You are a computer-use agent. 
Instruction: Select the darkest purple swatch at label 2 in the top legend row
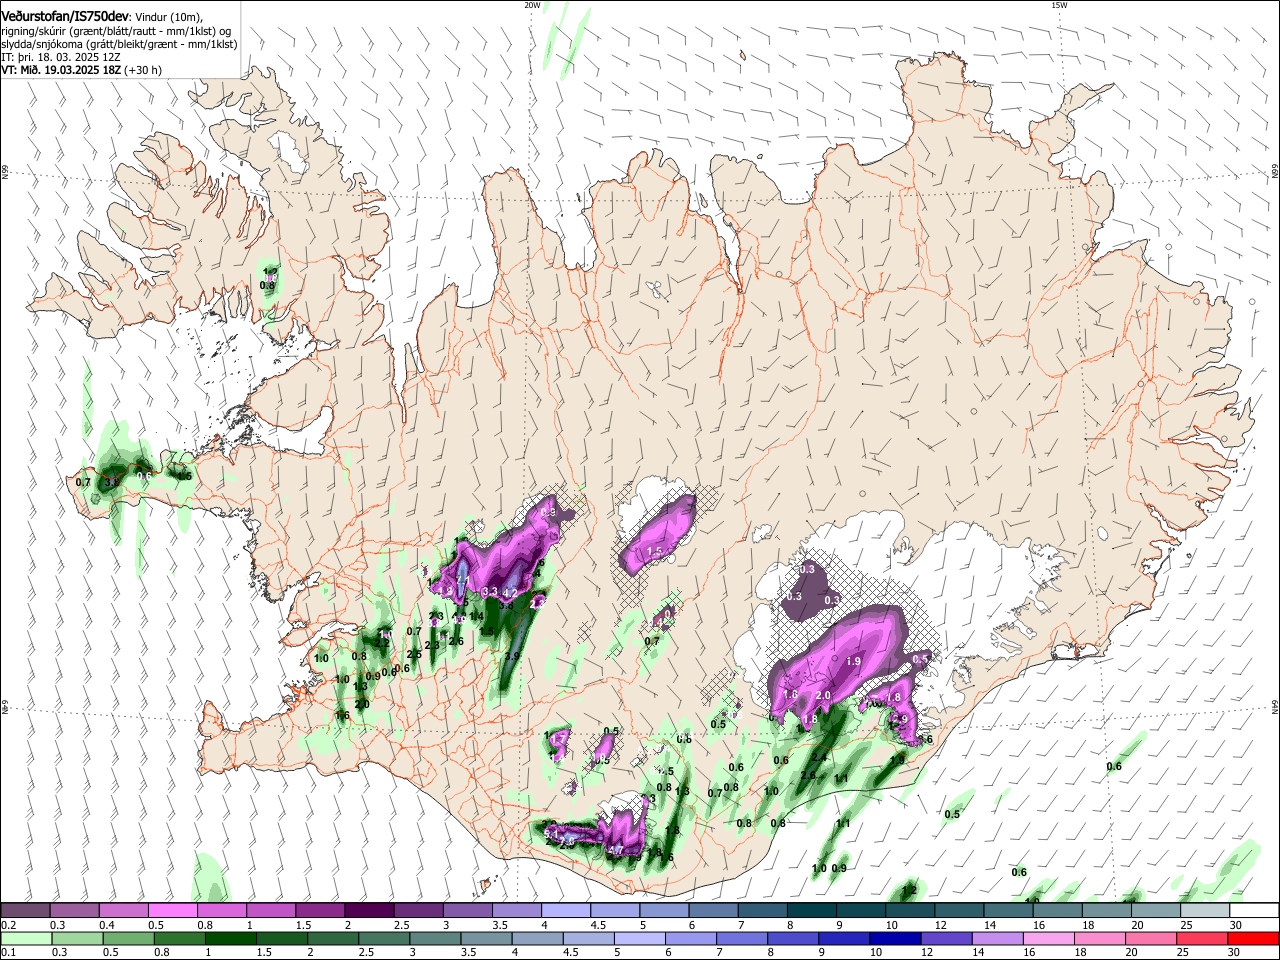pos(369,911)
